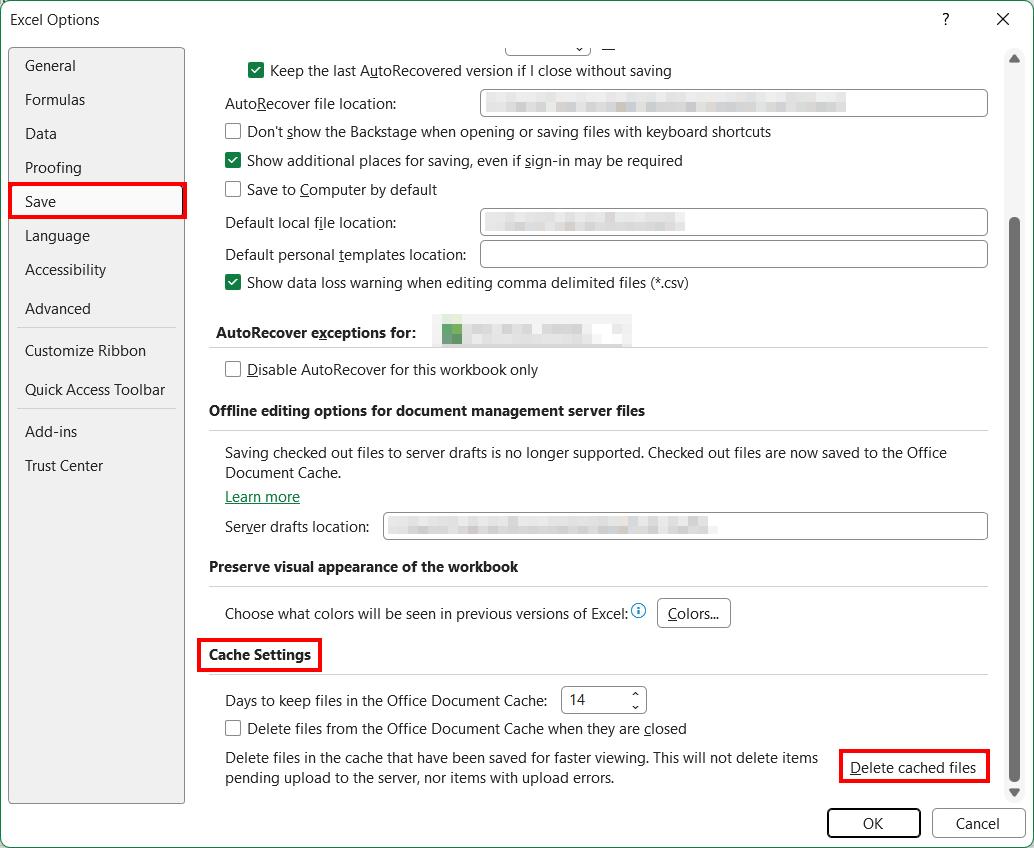Click the Days to keep files value box
The height and width of the screenshot is (848, 1034).
[x=593, y=700]
